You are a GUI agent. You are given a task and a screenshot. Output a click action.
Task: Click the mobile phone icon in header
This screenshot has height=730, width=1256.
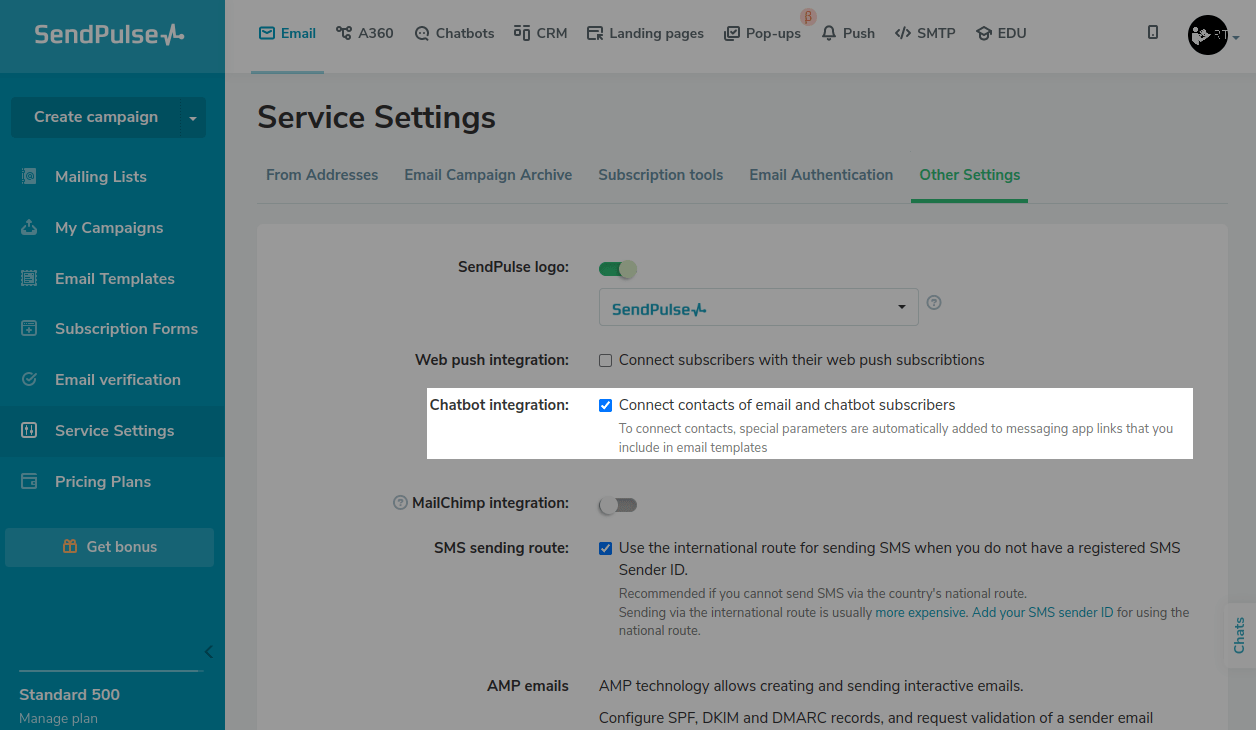tap(1153, 33)
